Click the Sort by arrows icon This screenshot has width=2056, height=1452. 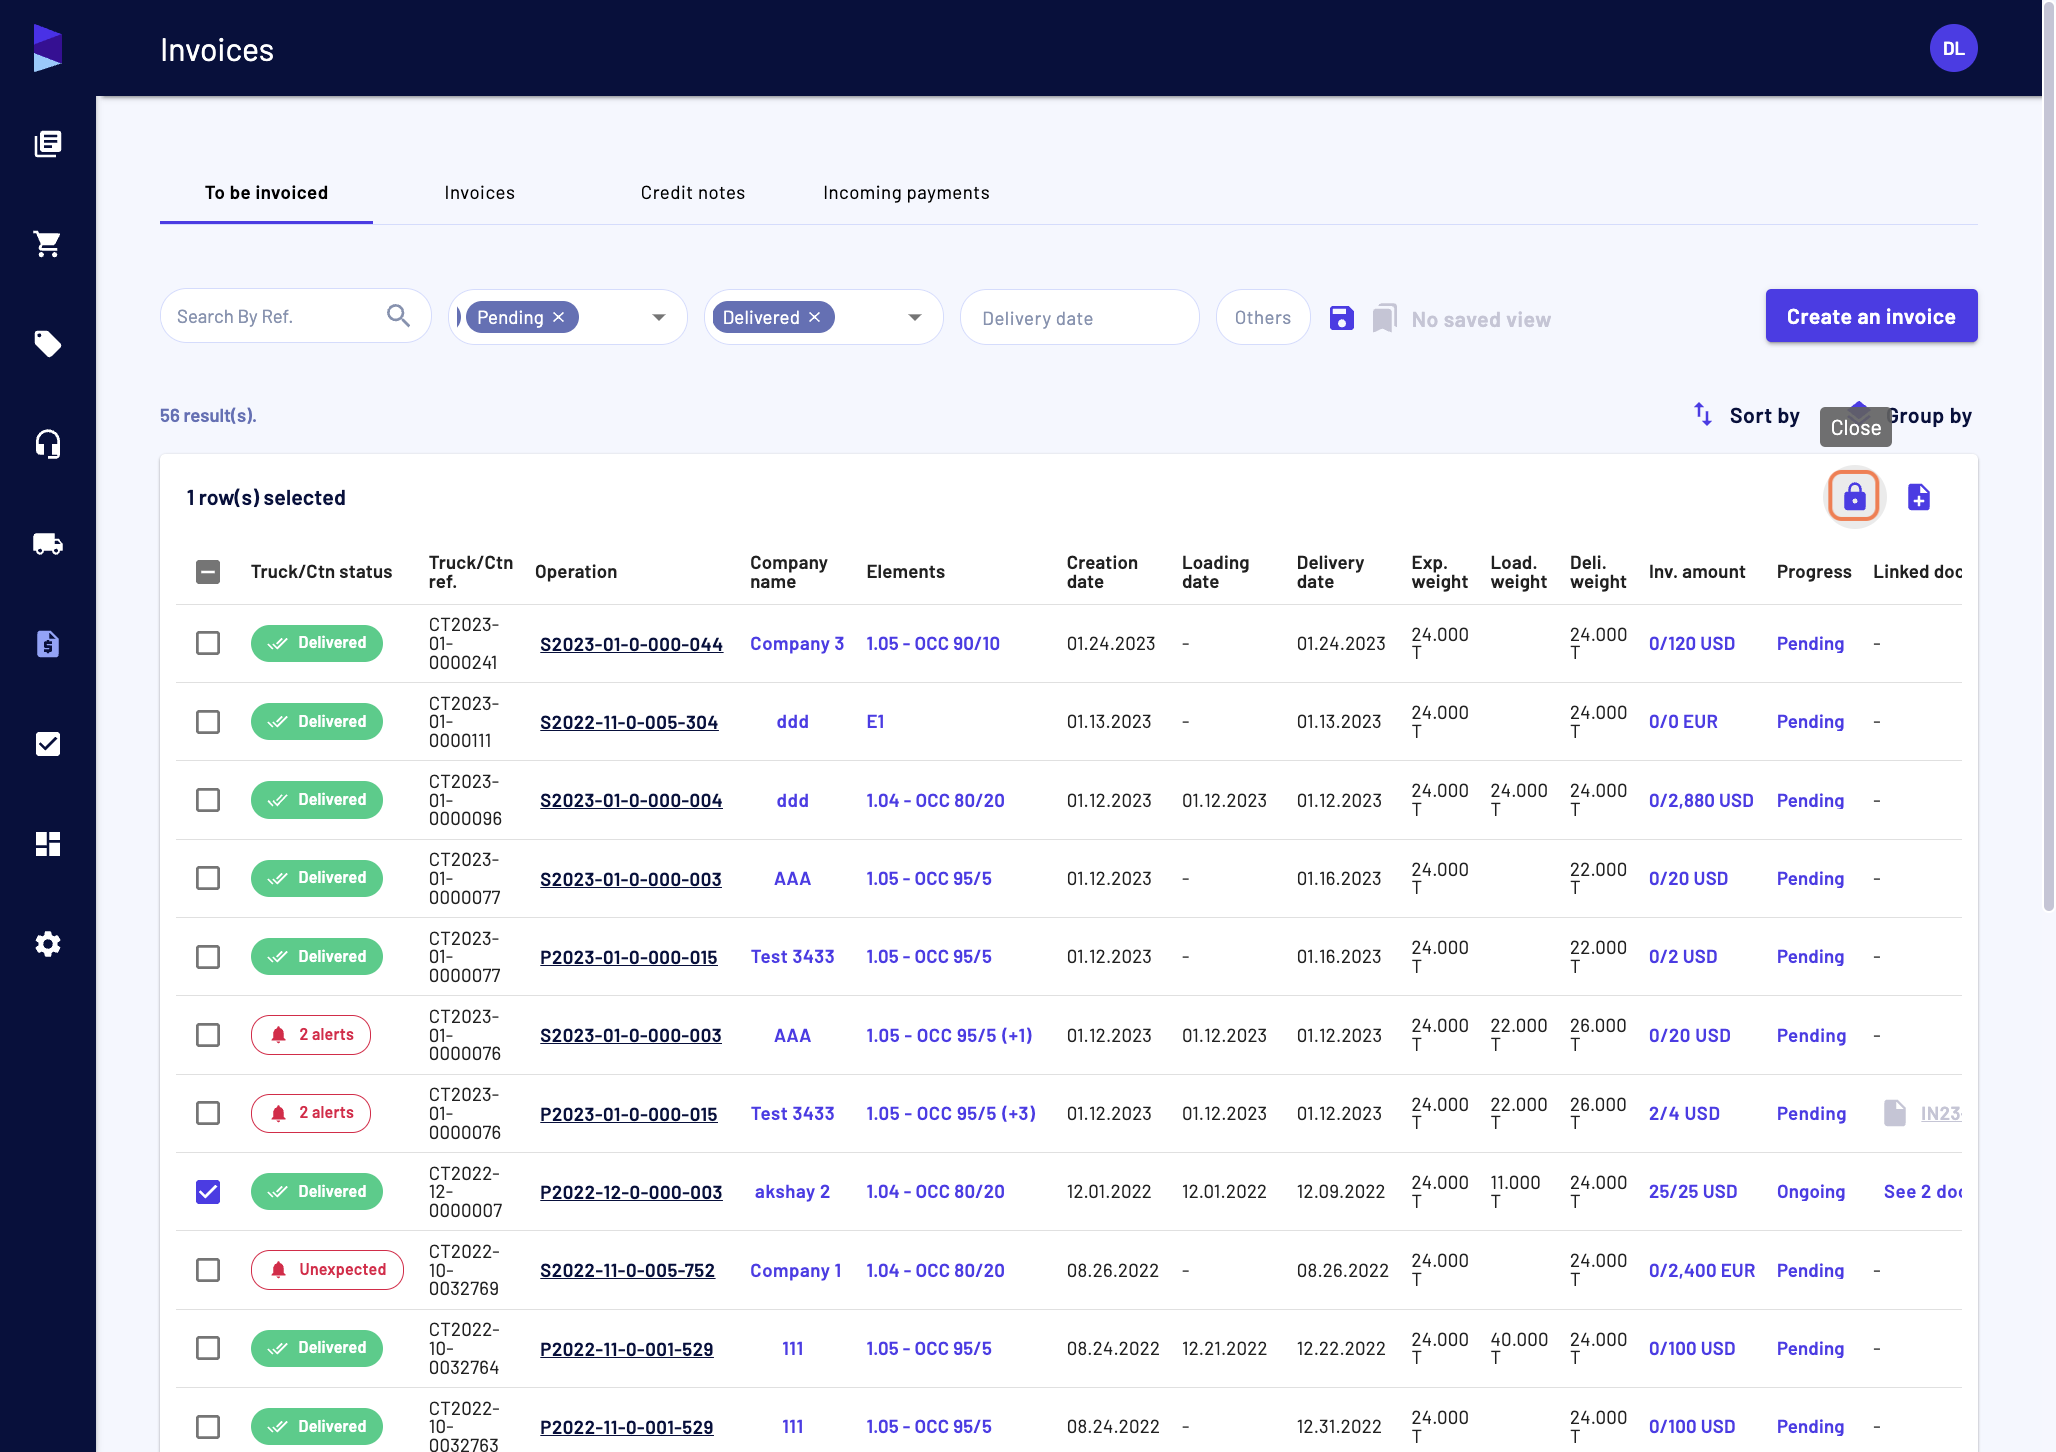(x=1703, y=414)
